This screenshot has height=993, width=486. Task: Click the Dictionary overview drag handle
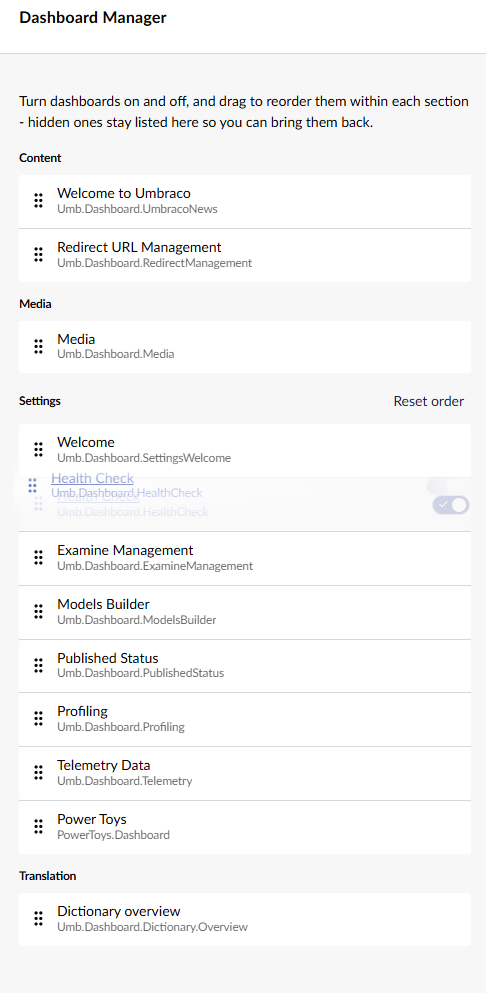(38, 918)
